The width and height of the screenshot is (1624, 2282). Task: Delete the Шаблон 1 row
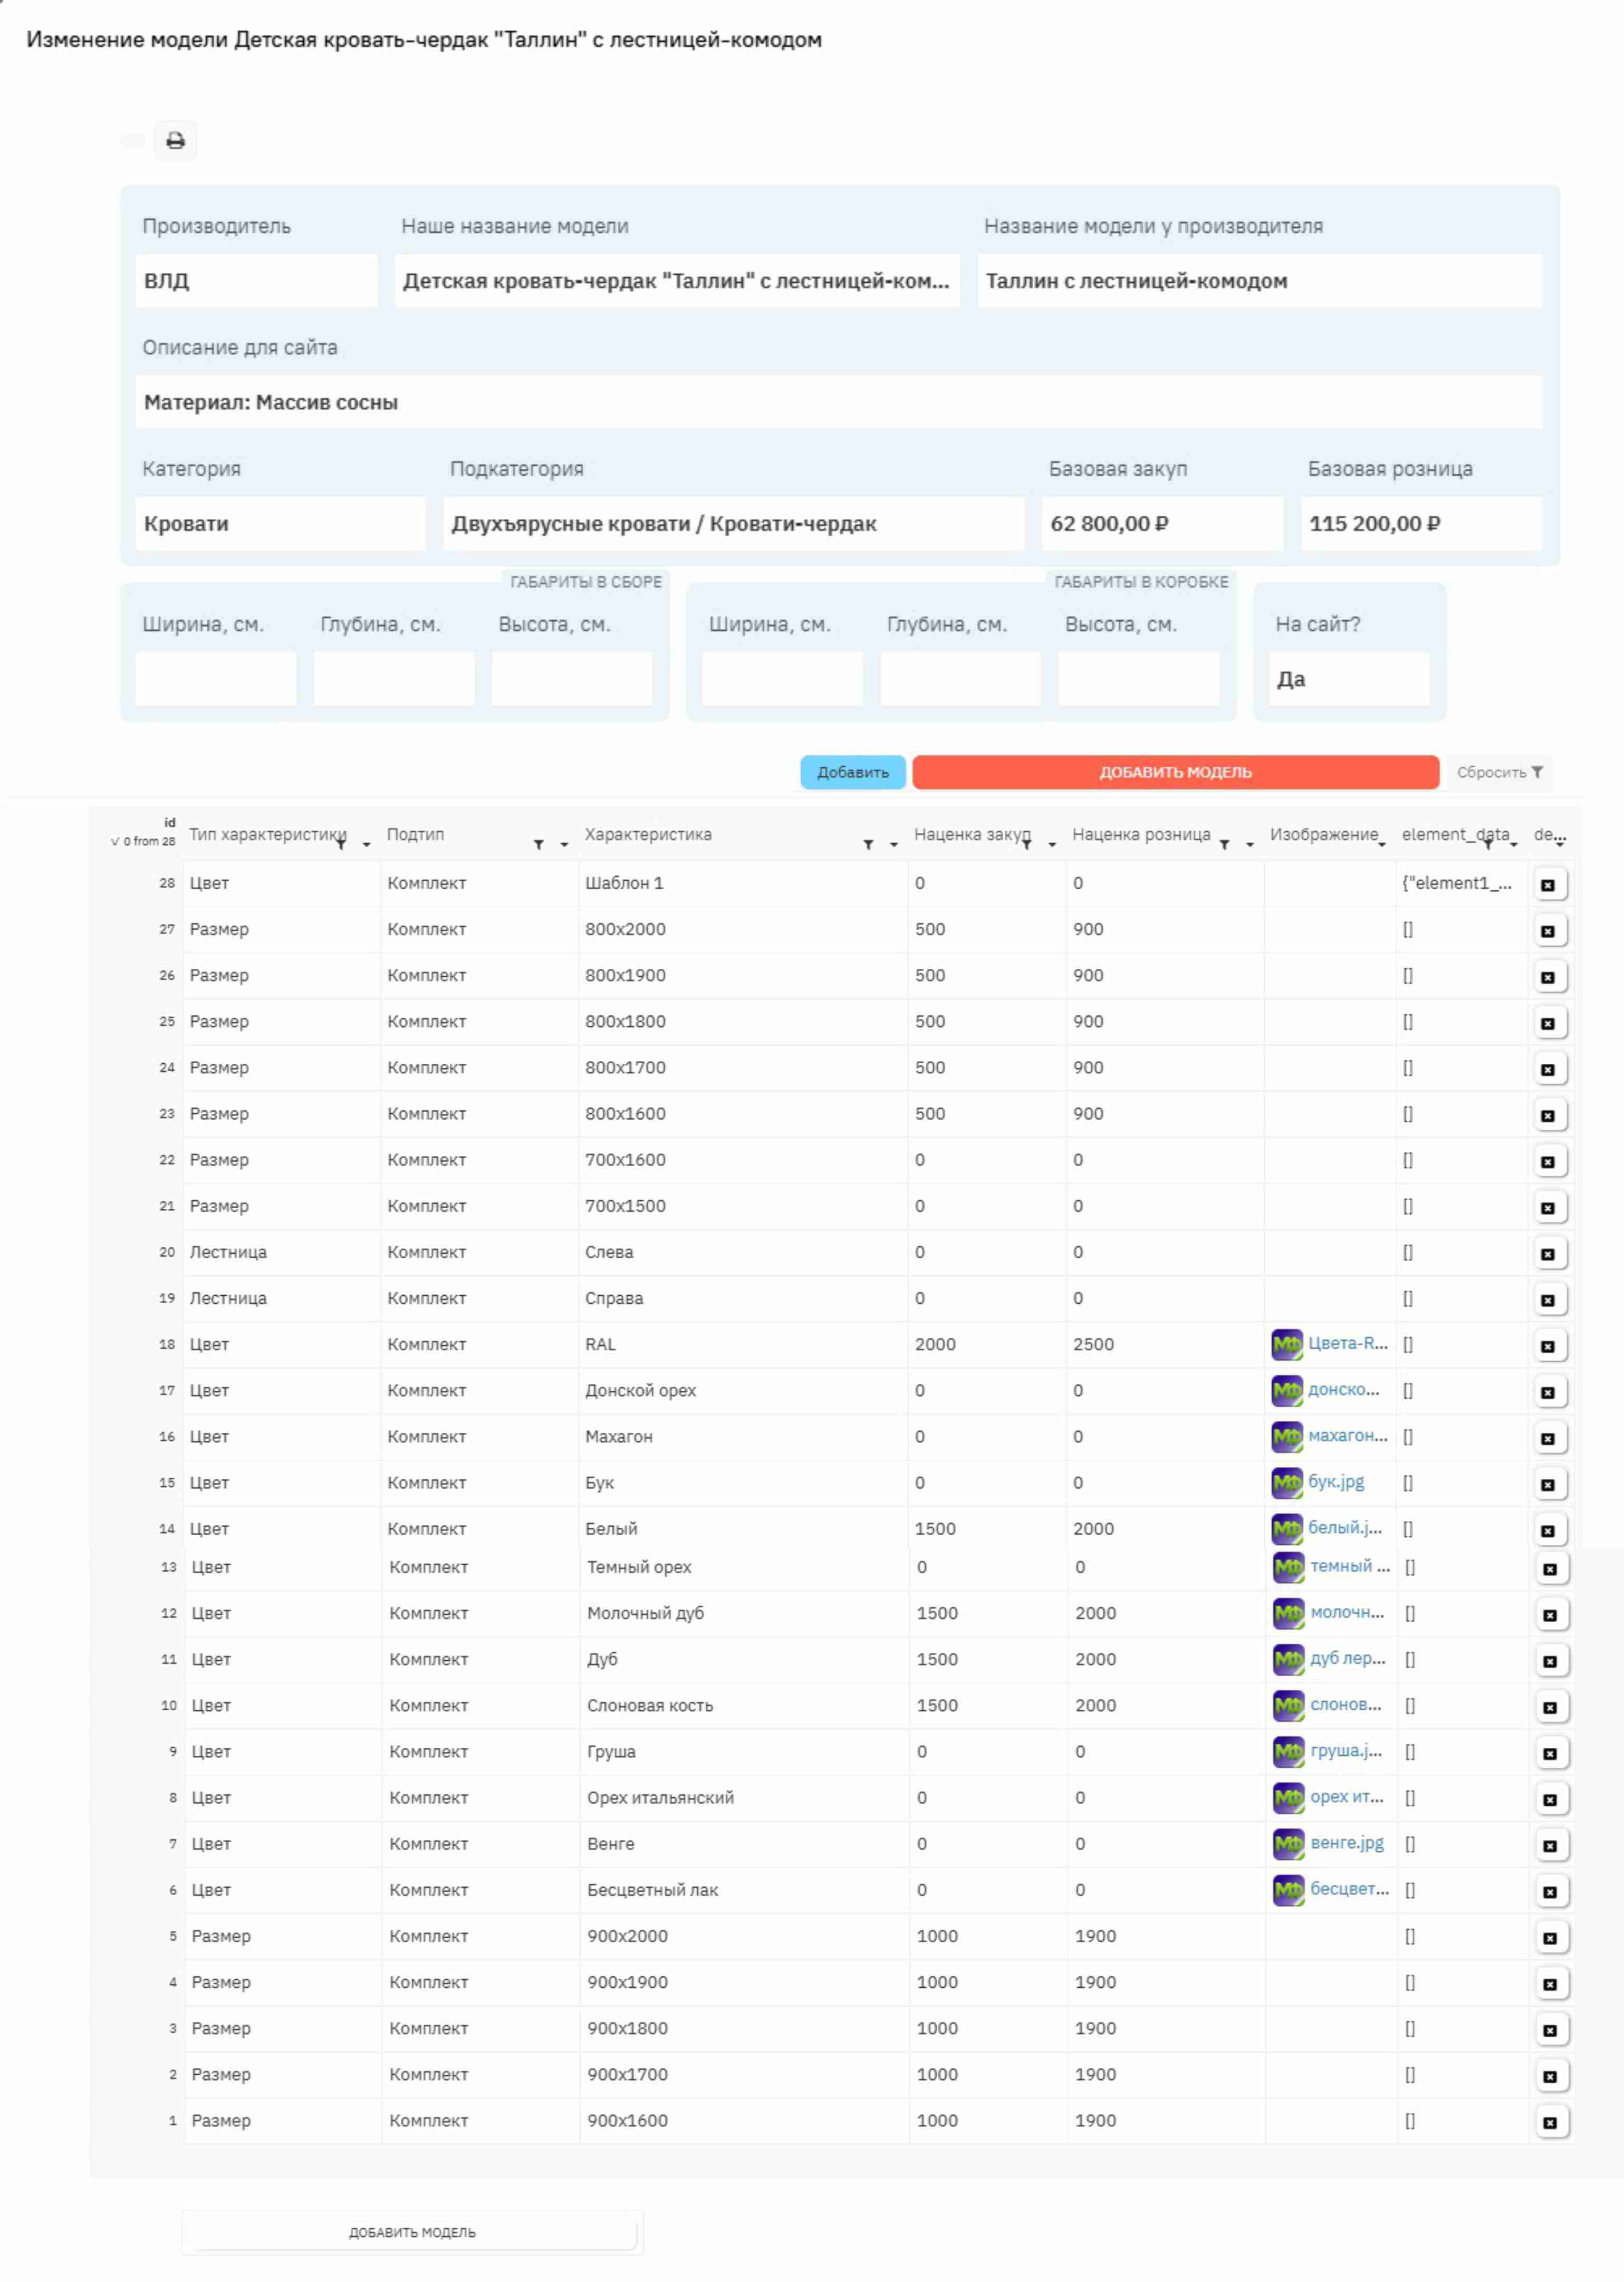(1547, 884)
